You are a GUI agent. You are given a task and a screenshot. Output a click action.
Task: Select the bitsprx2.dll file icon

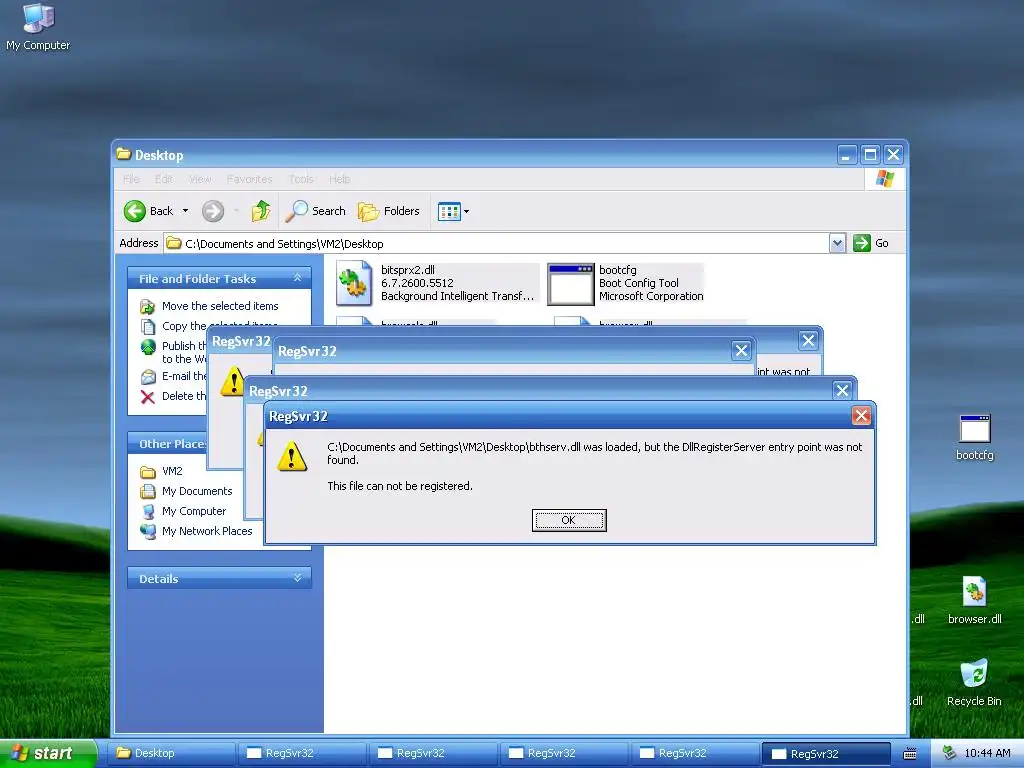[x=354, y=283]
